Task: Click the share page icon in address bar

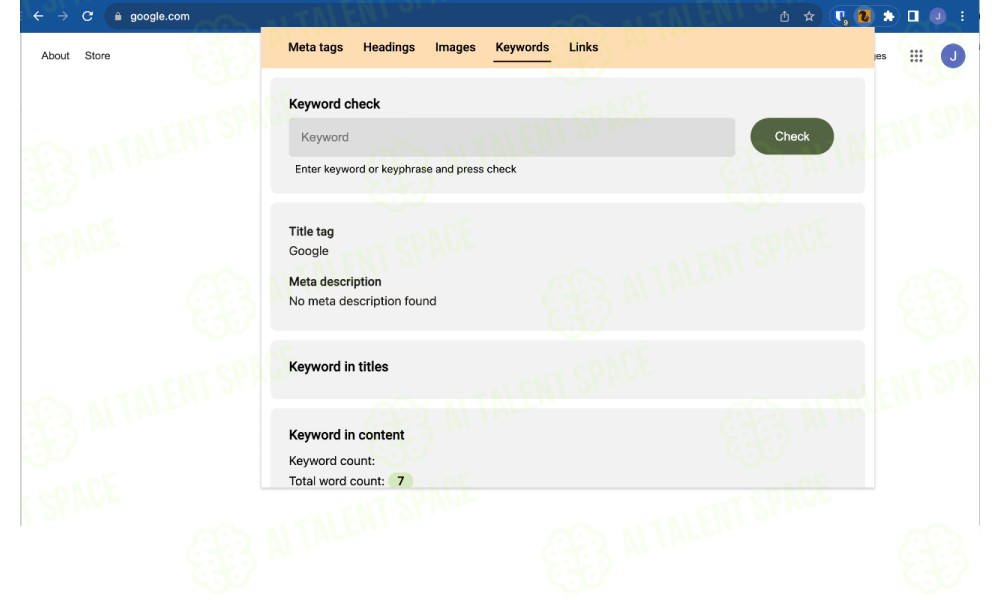Action: click(x=784, y=17)
